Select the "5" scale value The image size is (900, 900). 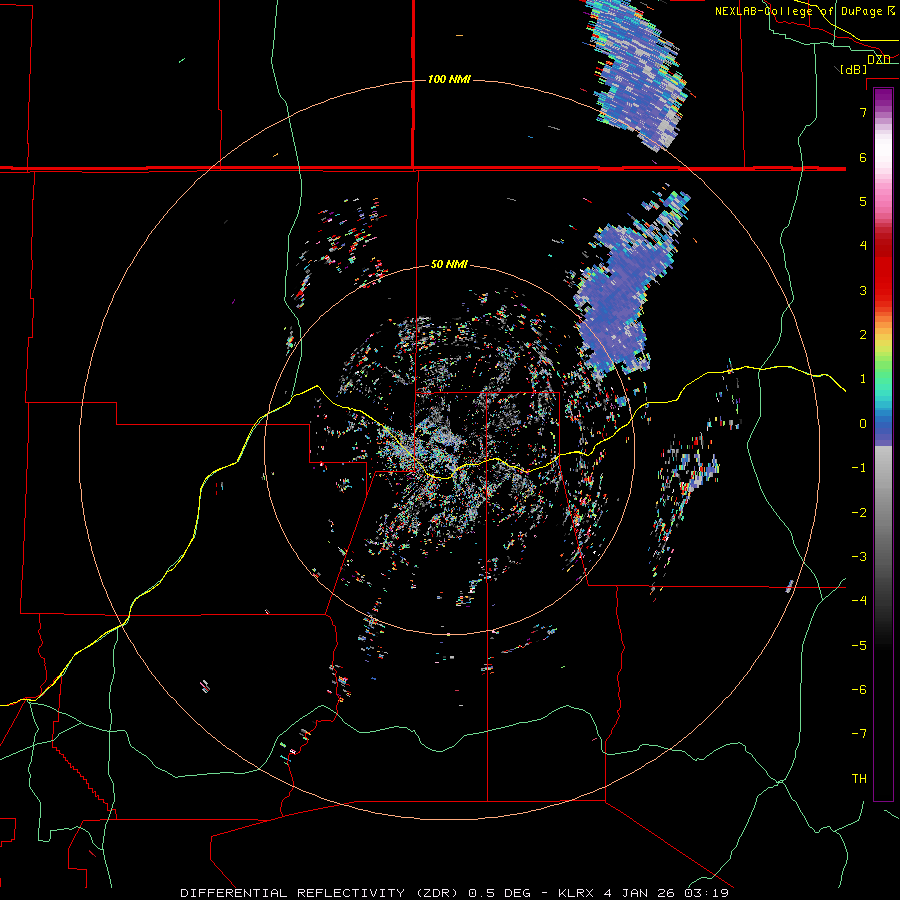[x=863, y=201]
